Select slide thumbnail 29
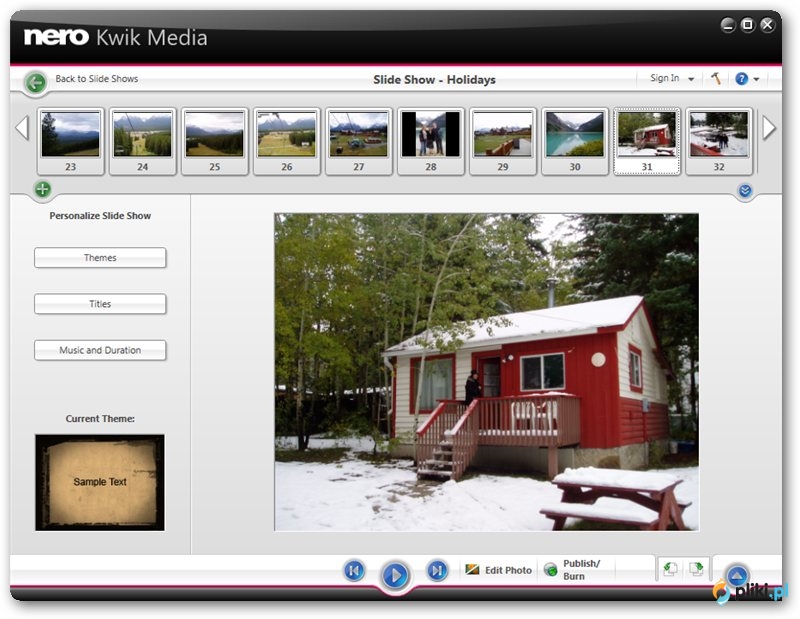The width and height of the screenshot is (800, 619). pos(503,141)
